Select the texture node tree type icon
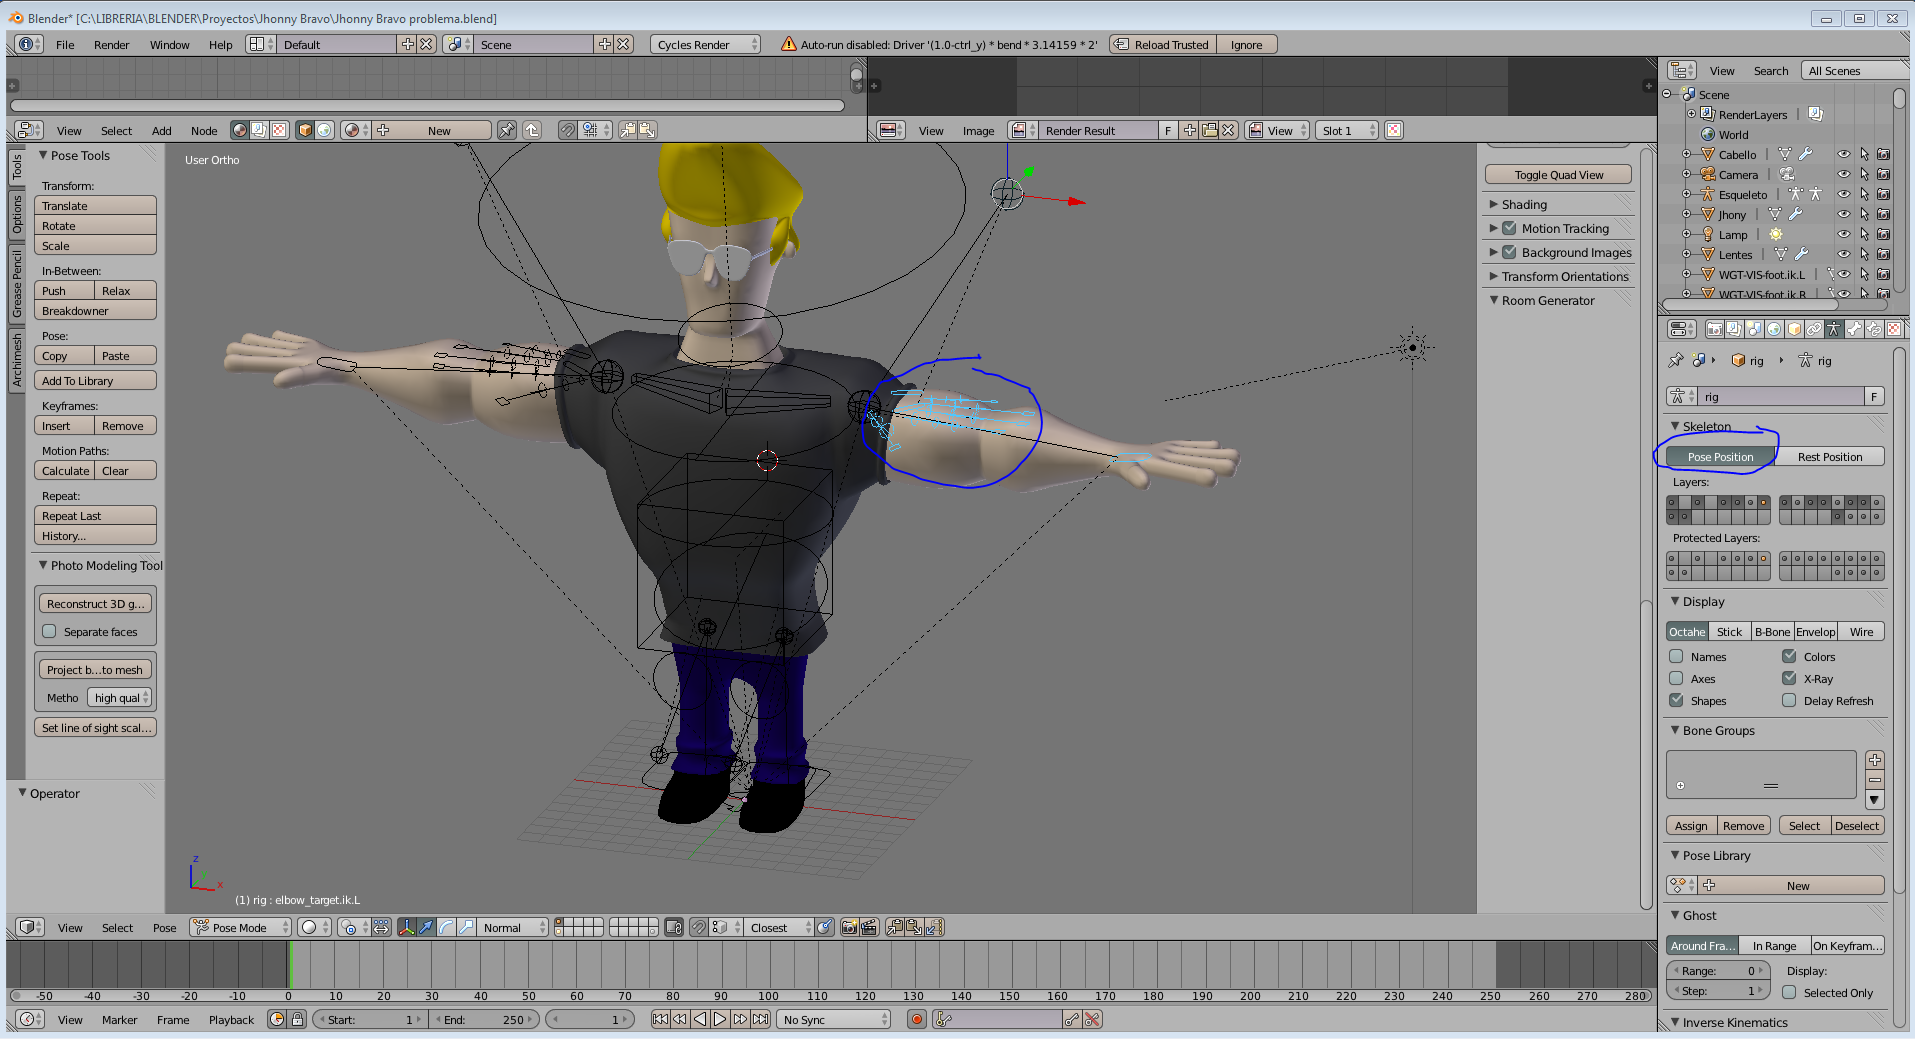This screenshot has height=1039, width=1915. 279,130
